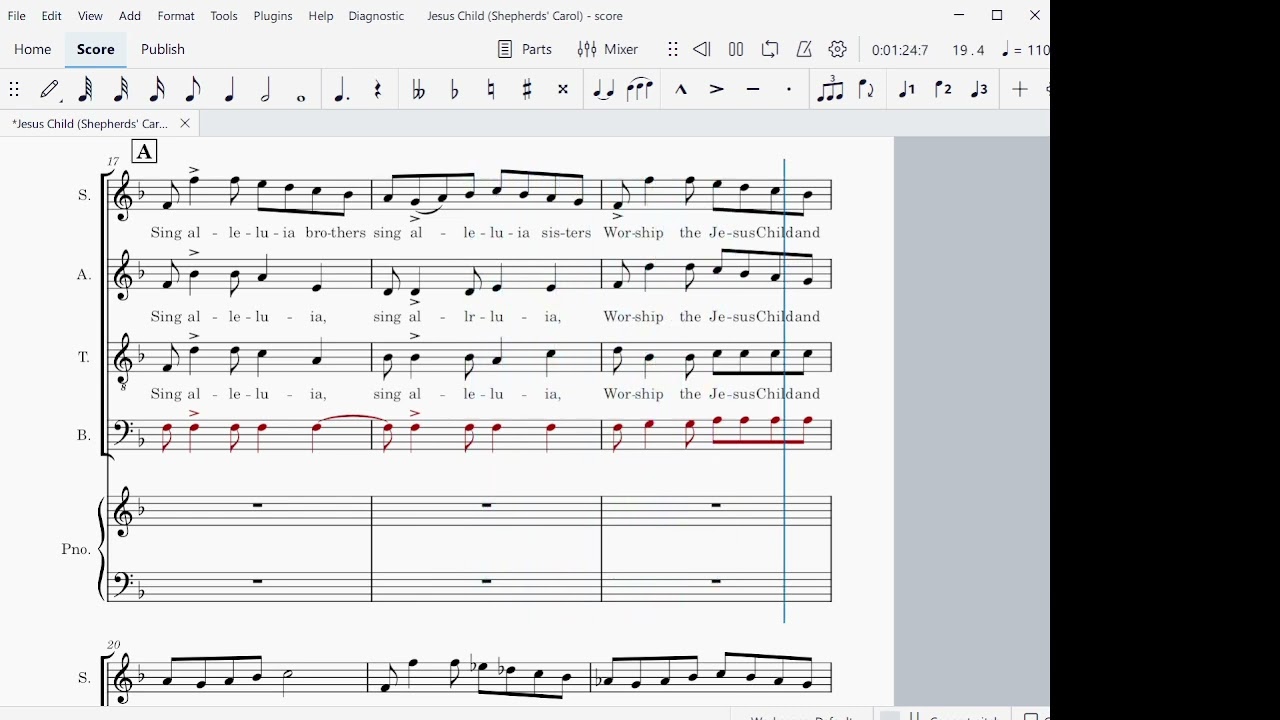Viewport: 1280px width, 720px height.
Task: Select quarter note duration
Action: [x=230, y=90]
